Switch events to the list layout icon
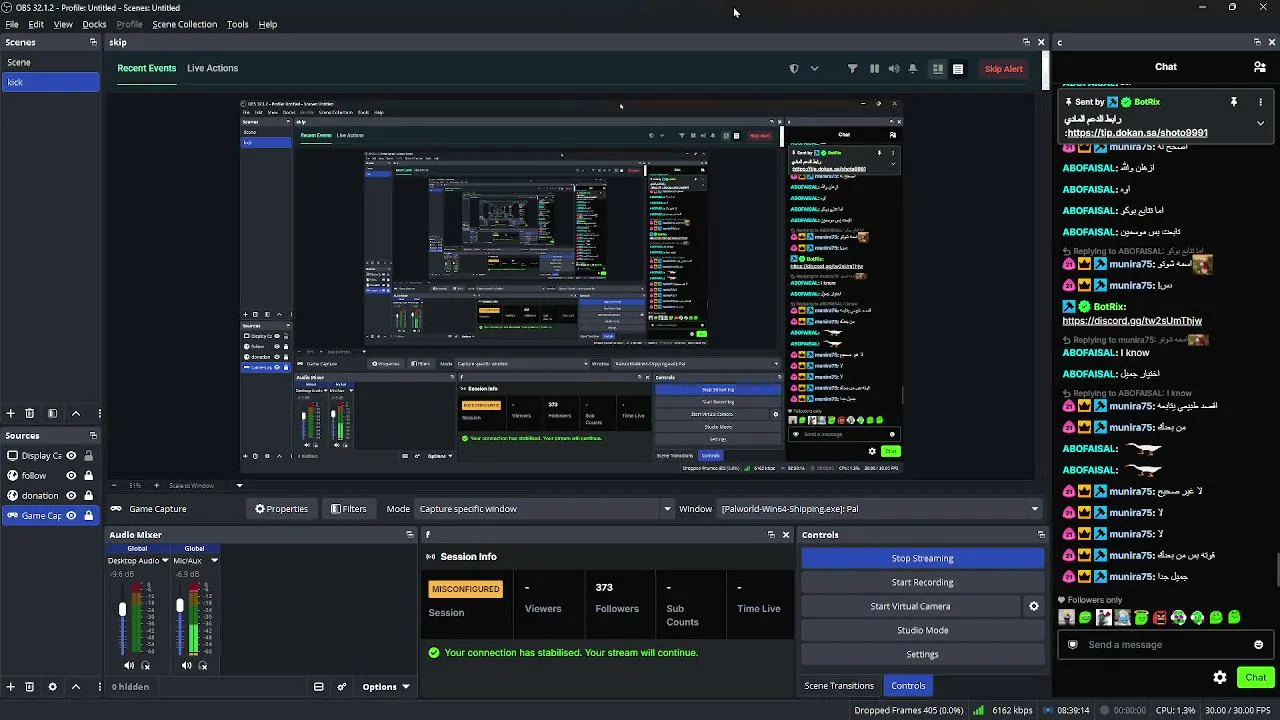Image resolution: width=1280 pixels, height=720 pixels. pos(957,69)
